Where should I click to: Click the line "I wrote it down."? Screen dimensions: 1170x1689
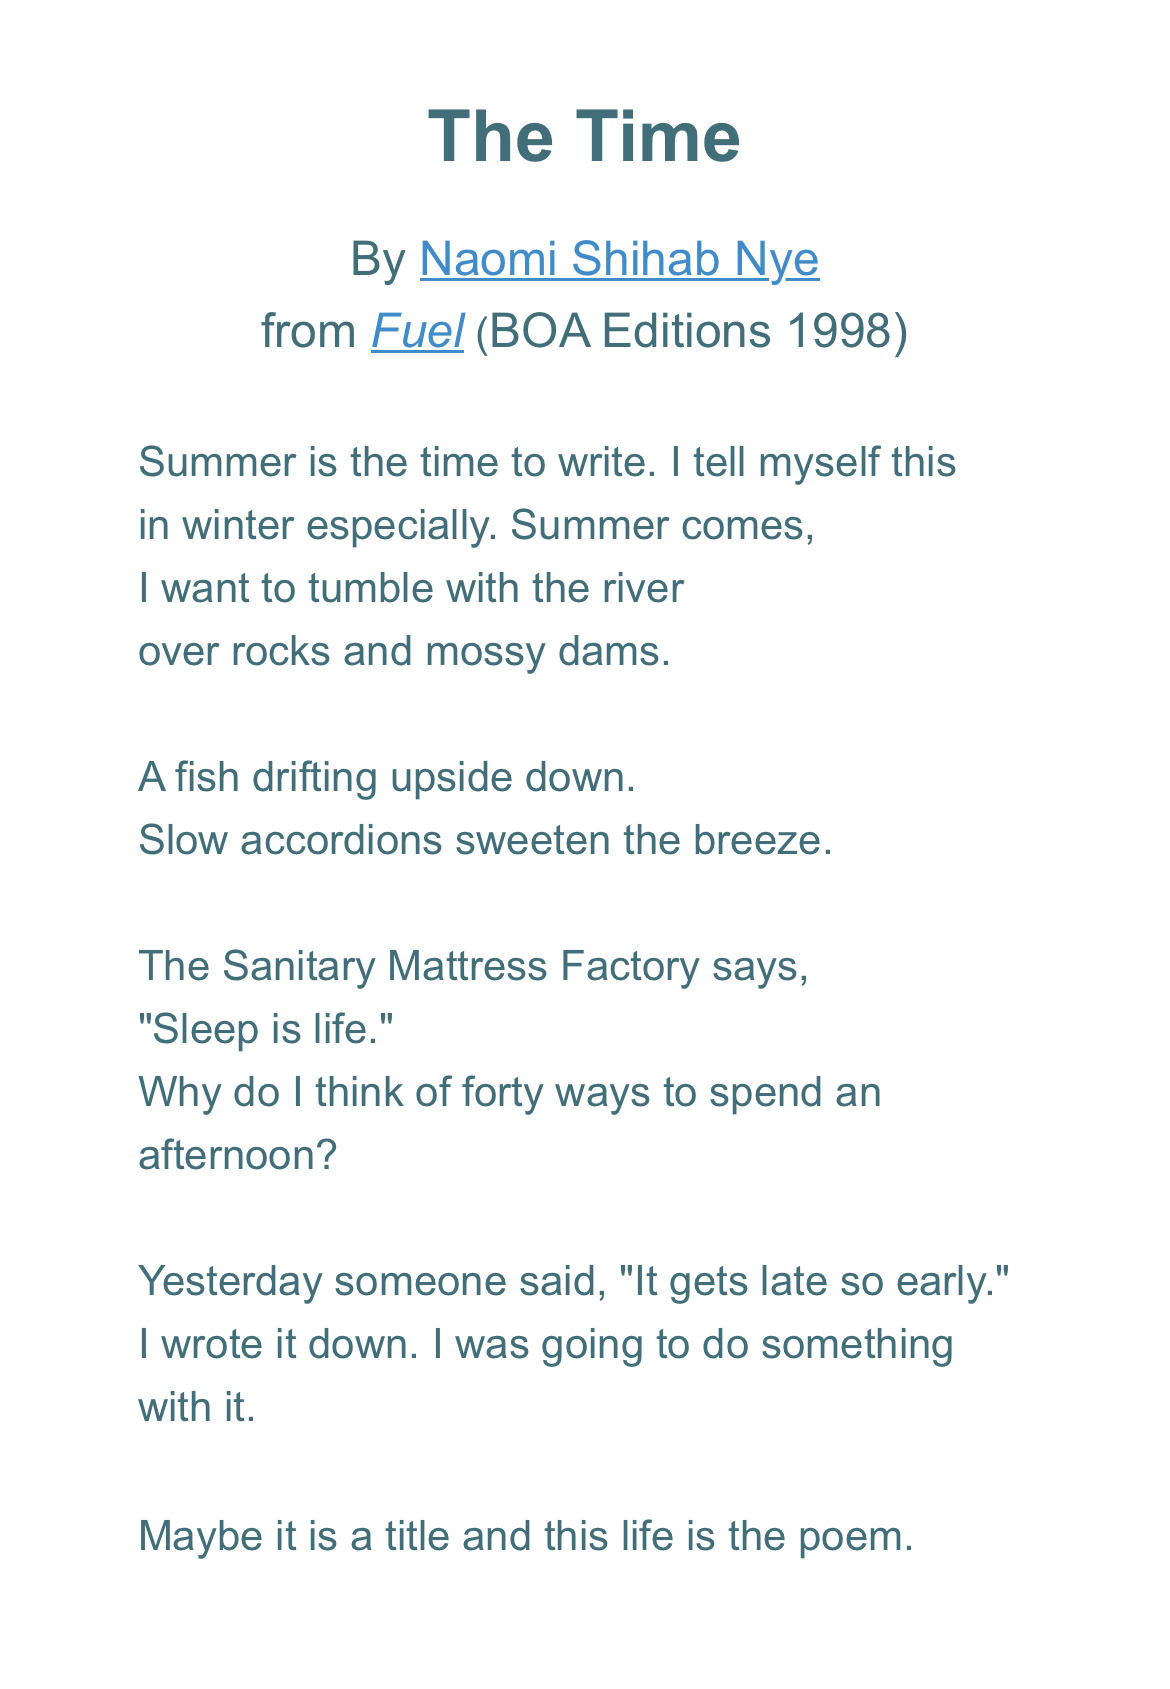point(545,1344)
